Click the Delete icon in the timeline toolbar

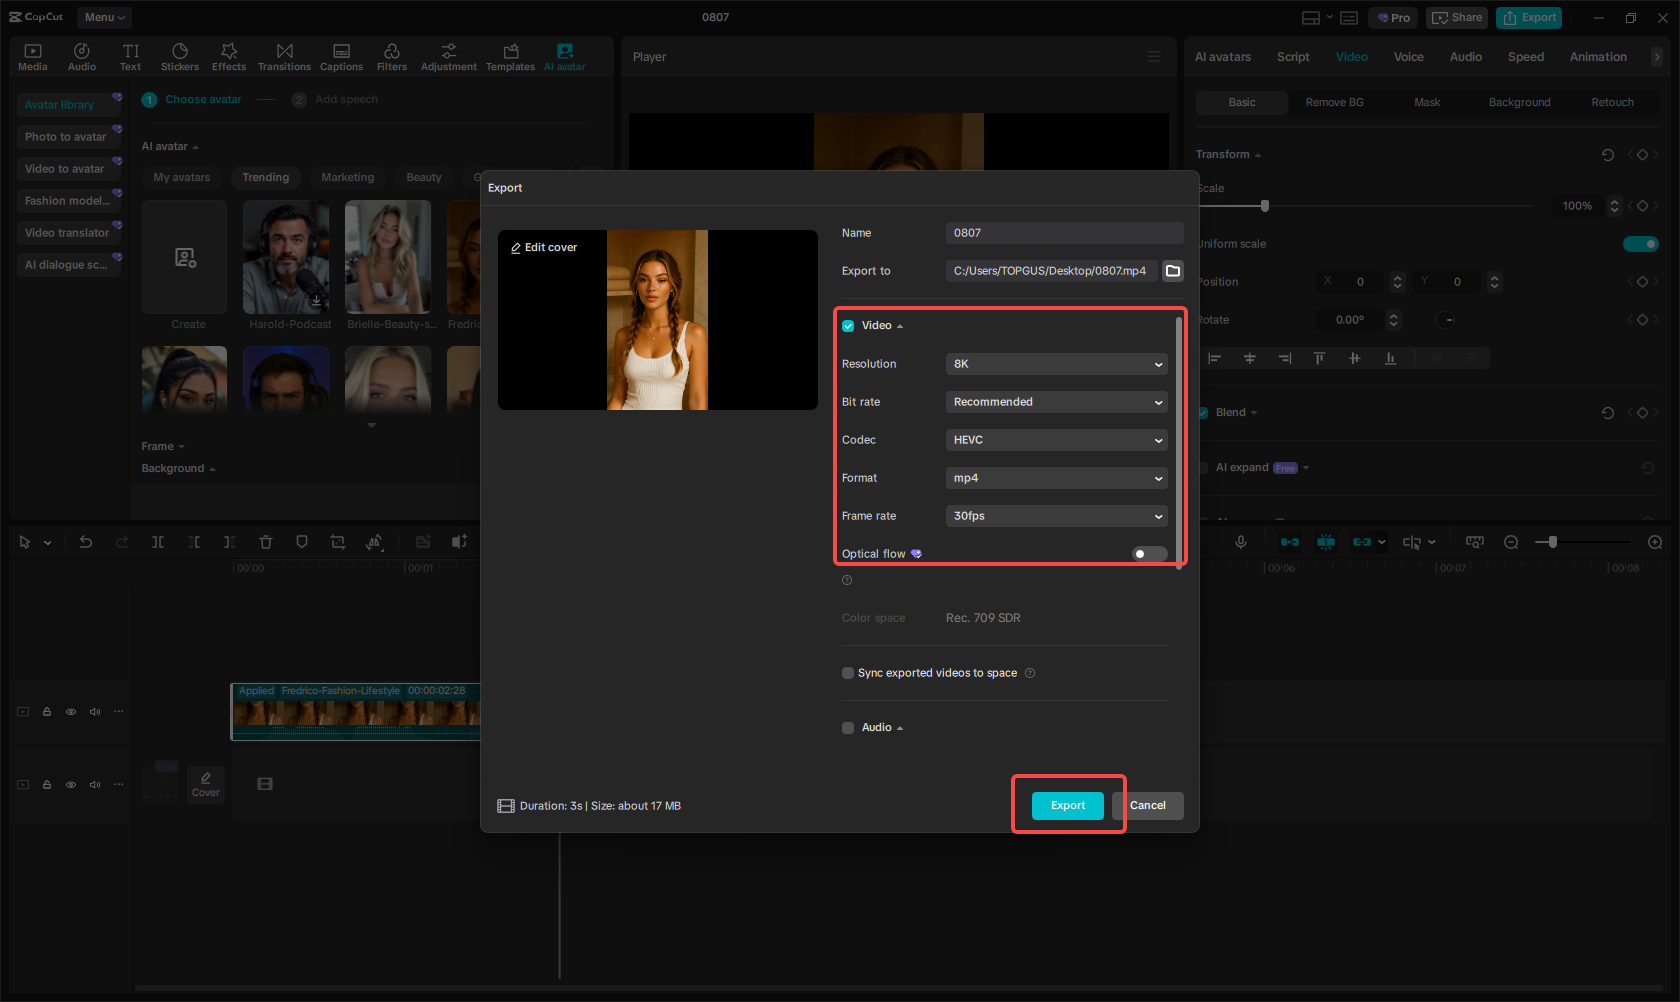pos(265,541)
